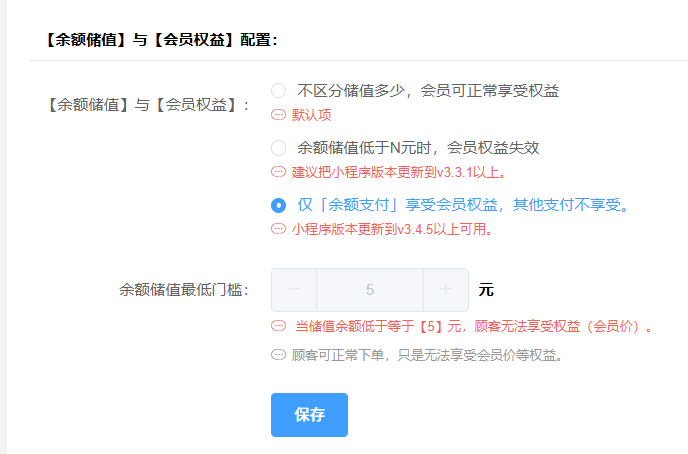Save settings with the 保存 button
The image size is (688, 454).
coord(309,415)
